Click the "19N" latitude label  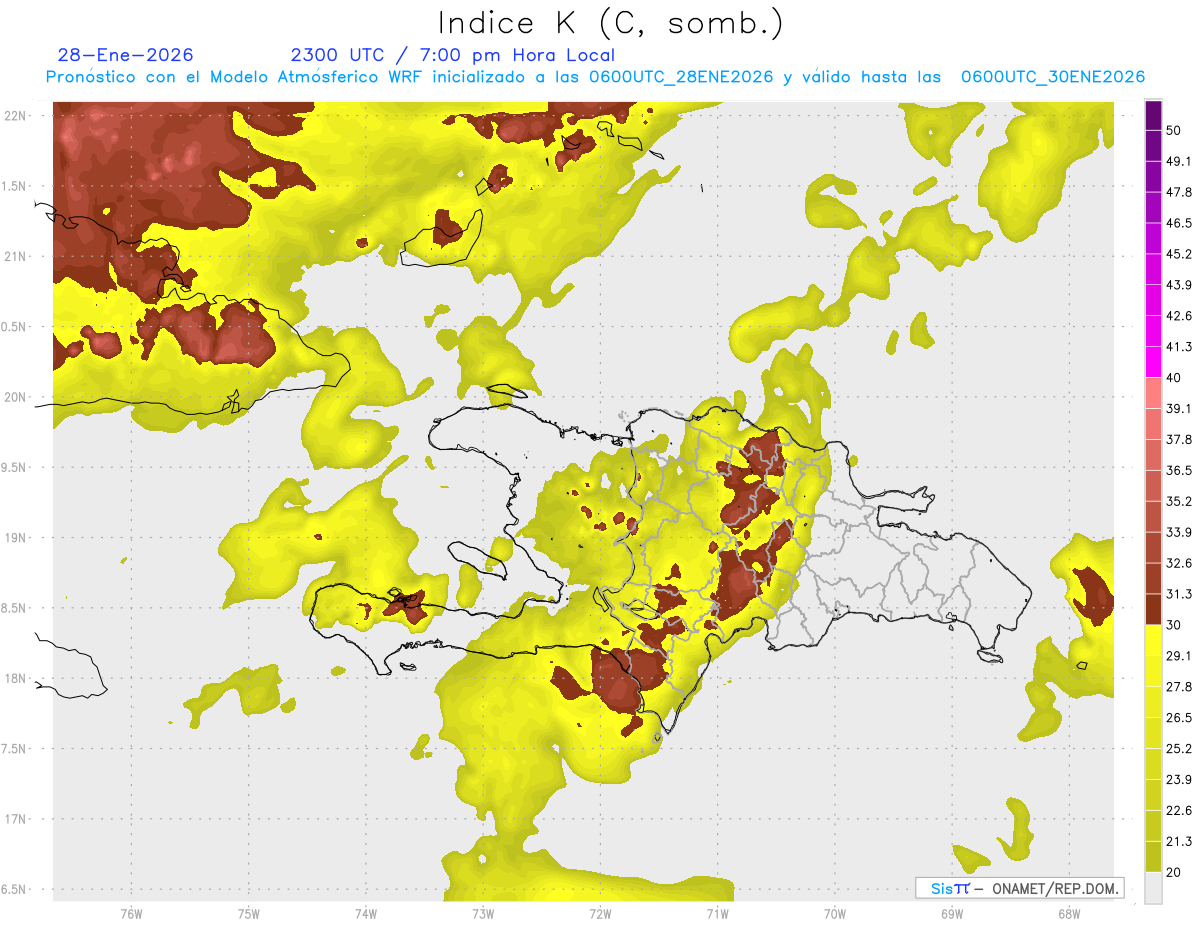pyautogui.click(x=17, y=537)
